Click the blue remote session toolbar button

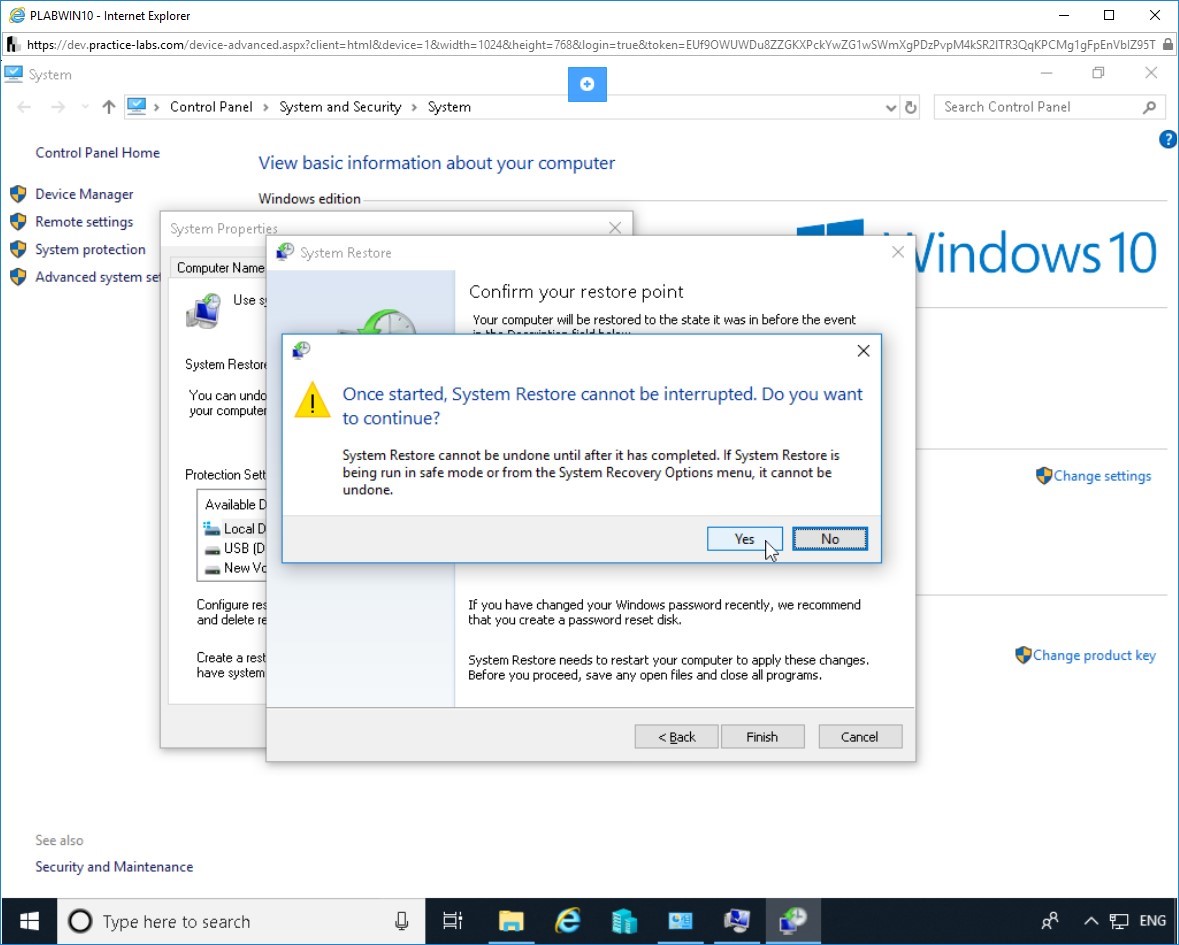tap(587, 84)
